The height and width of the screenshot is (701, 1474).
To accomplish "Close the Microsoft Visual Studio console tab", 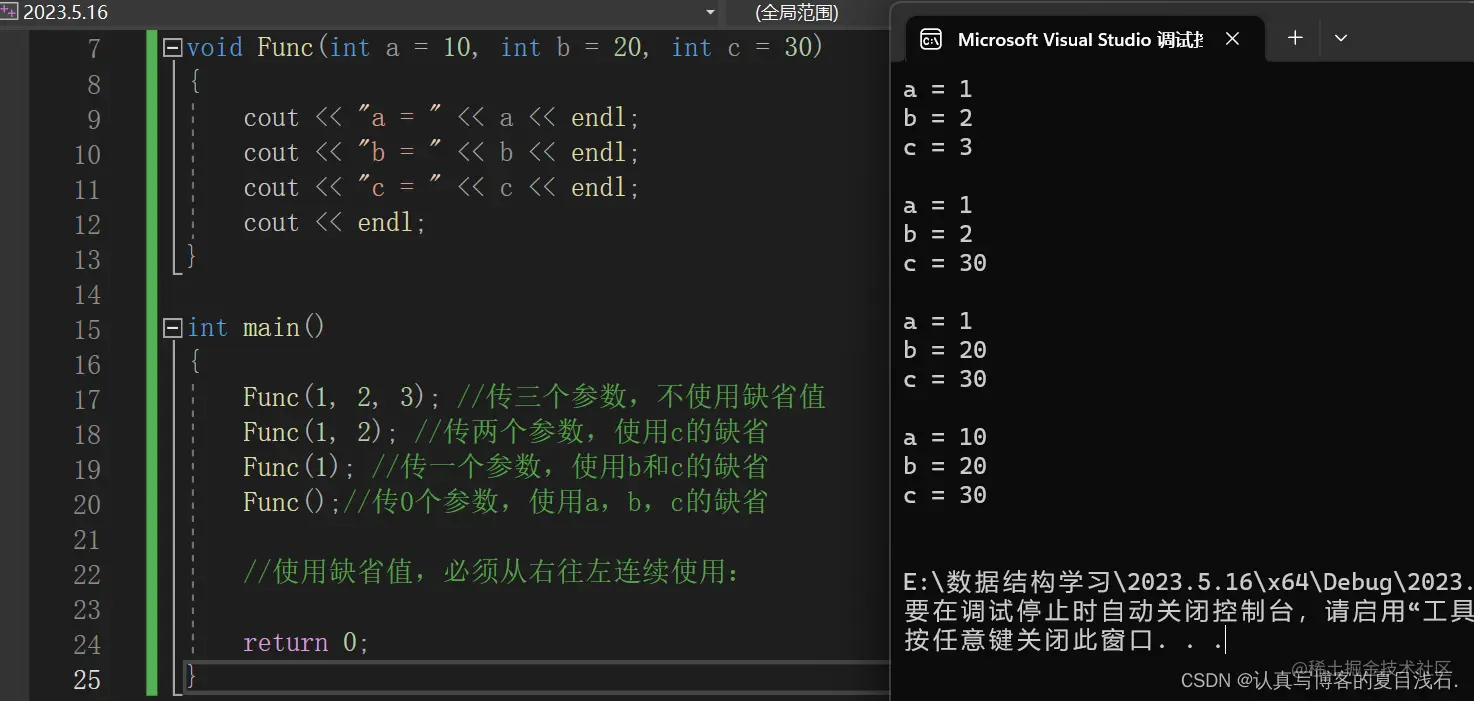I will coord(1232,38).
